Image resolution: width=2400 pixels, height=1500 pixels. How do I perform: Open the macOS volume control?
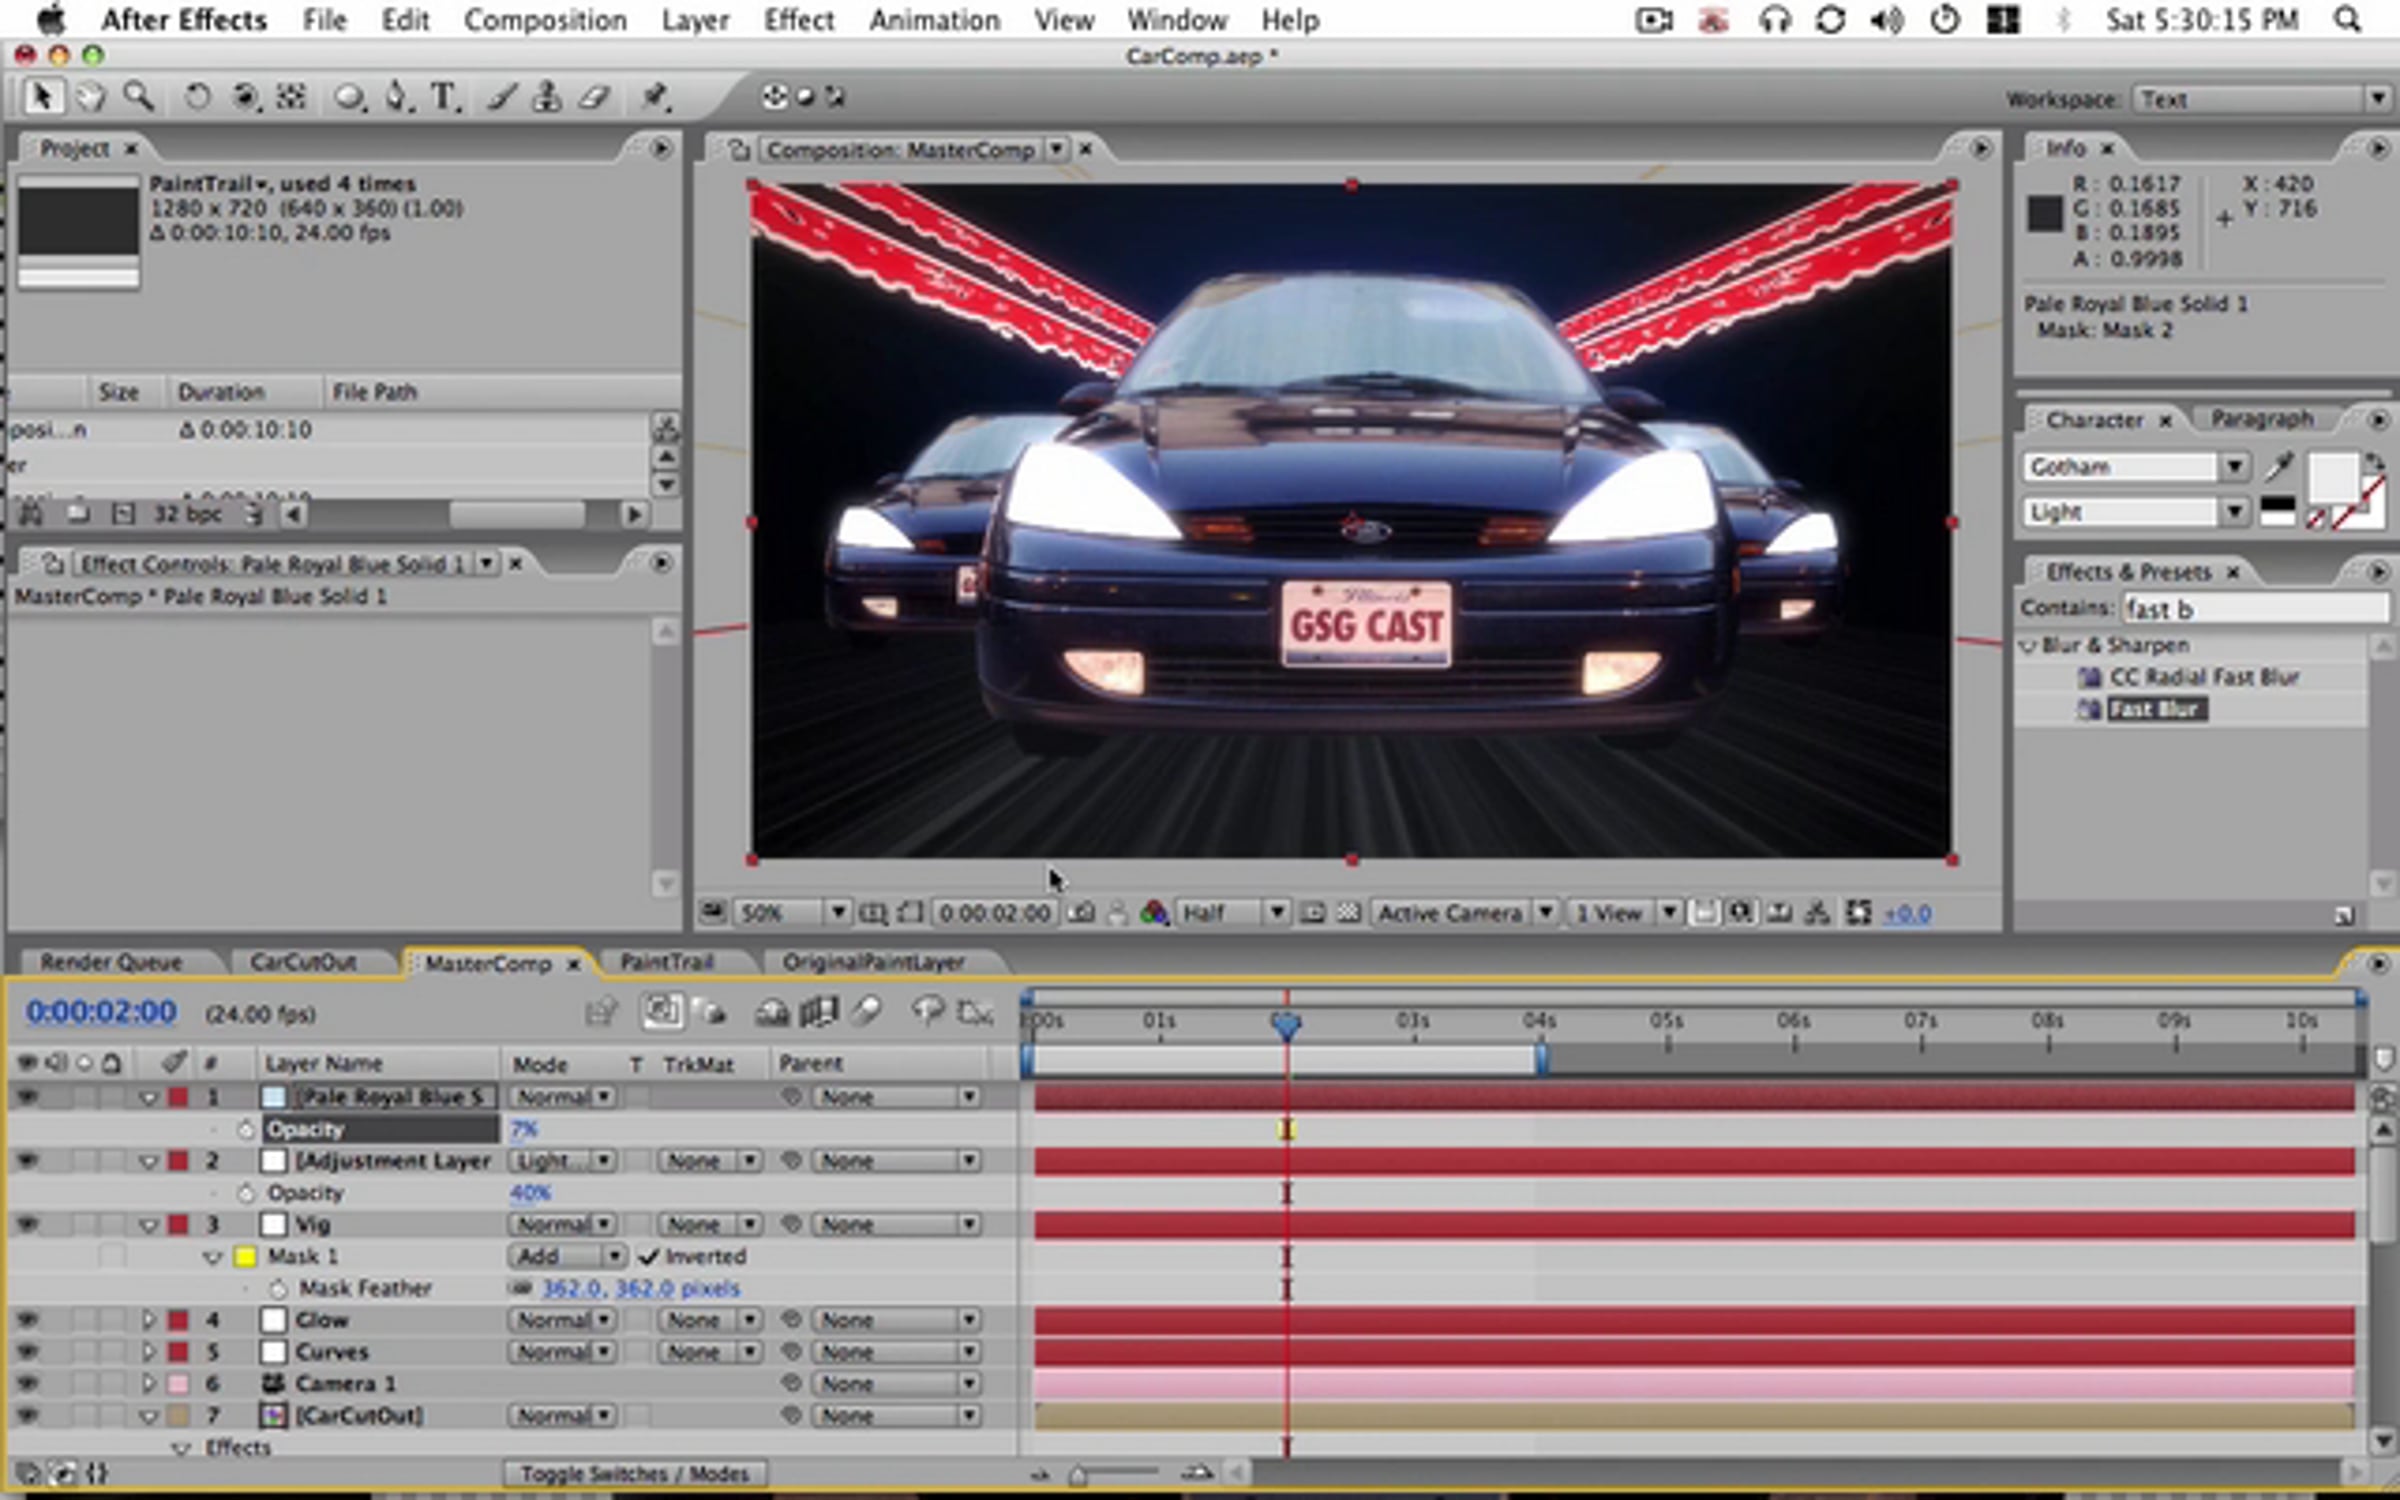click(x=1886, y=20)
